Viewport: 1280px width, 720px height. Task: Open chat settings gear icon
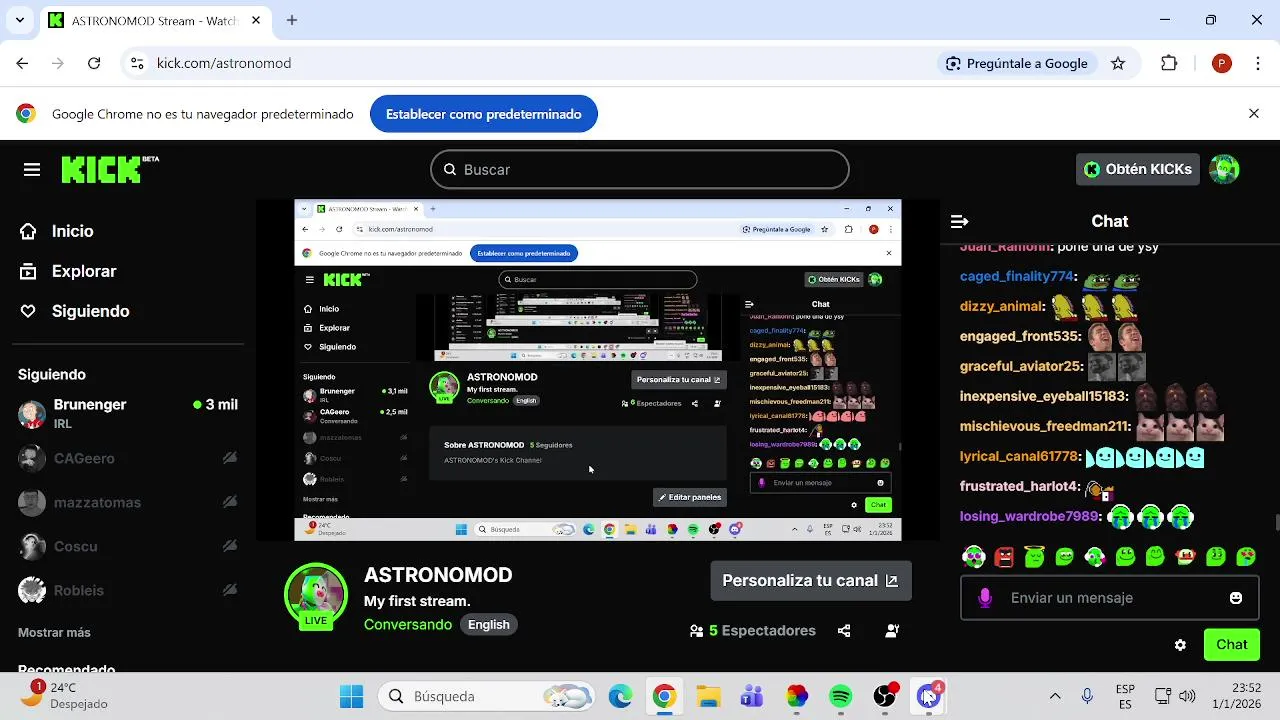pyautogui.click(x=1180, y=645)
